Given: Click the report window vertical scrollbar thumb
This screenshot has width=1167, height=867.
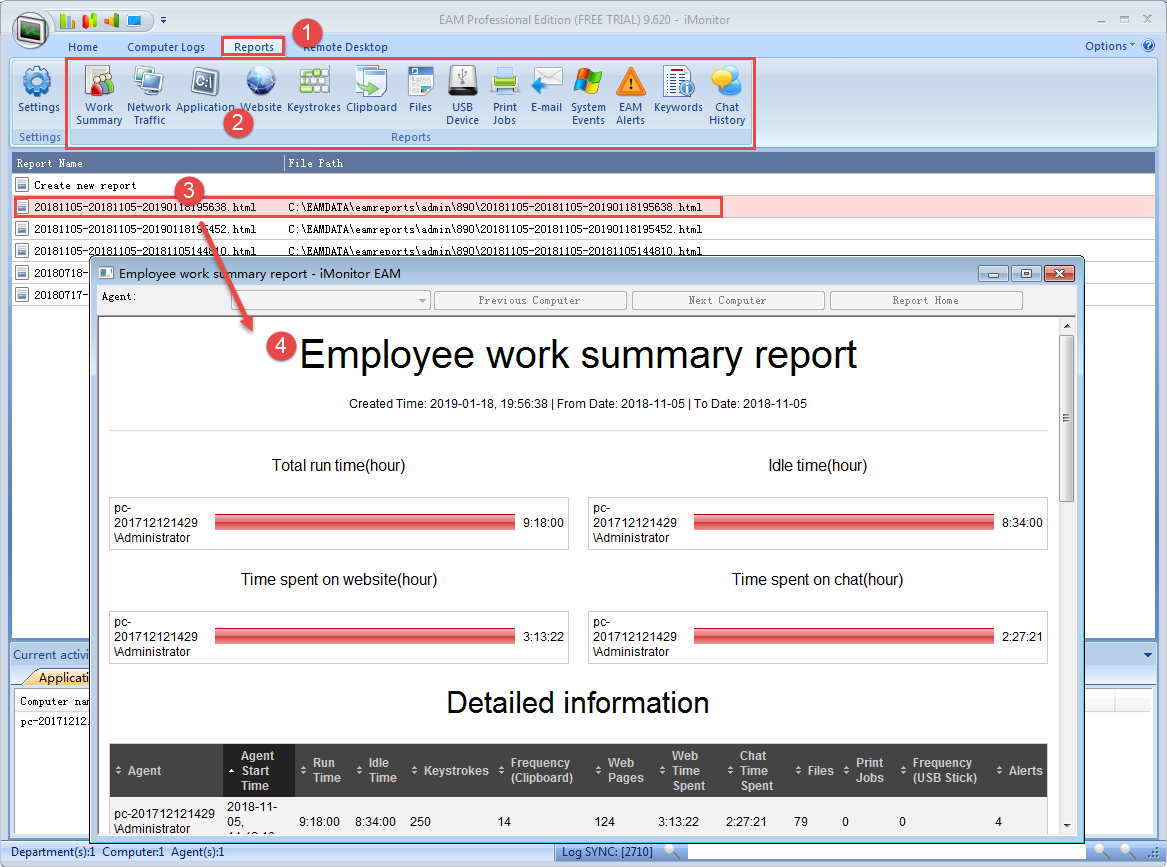Looking at the screenshot, I should pos(1067,417).
